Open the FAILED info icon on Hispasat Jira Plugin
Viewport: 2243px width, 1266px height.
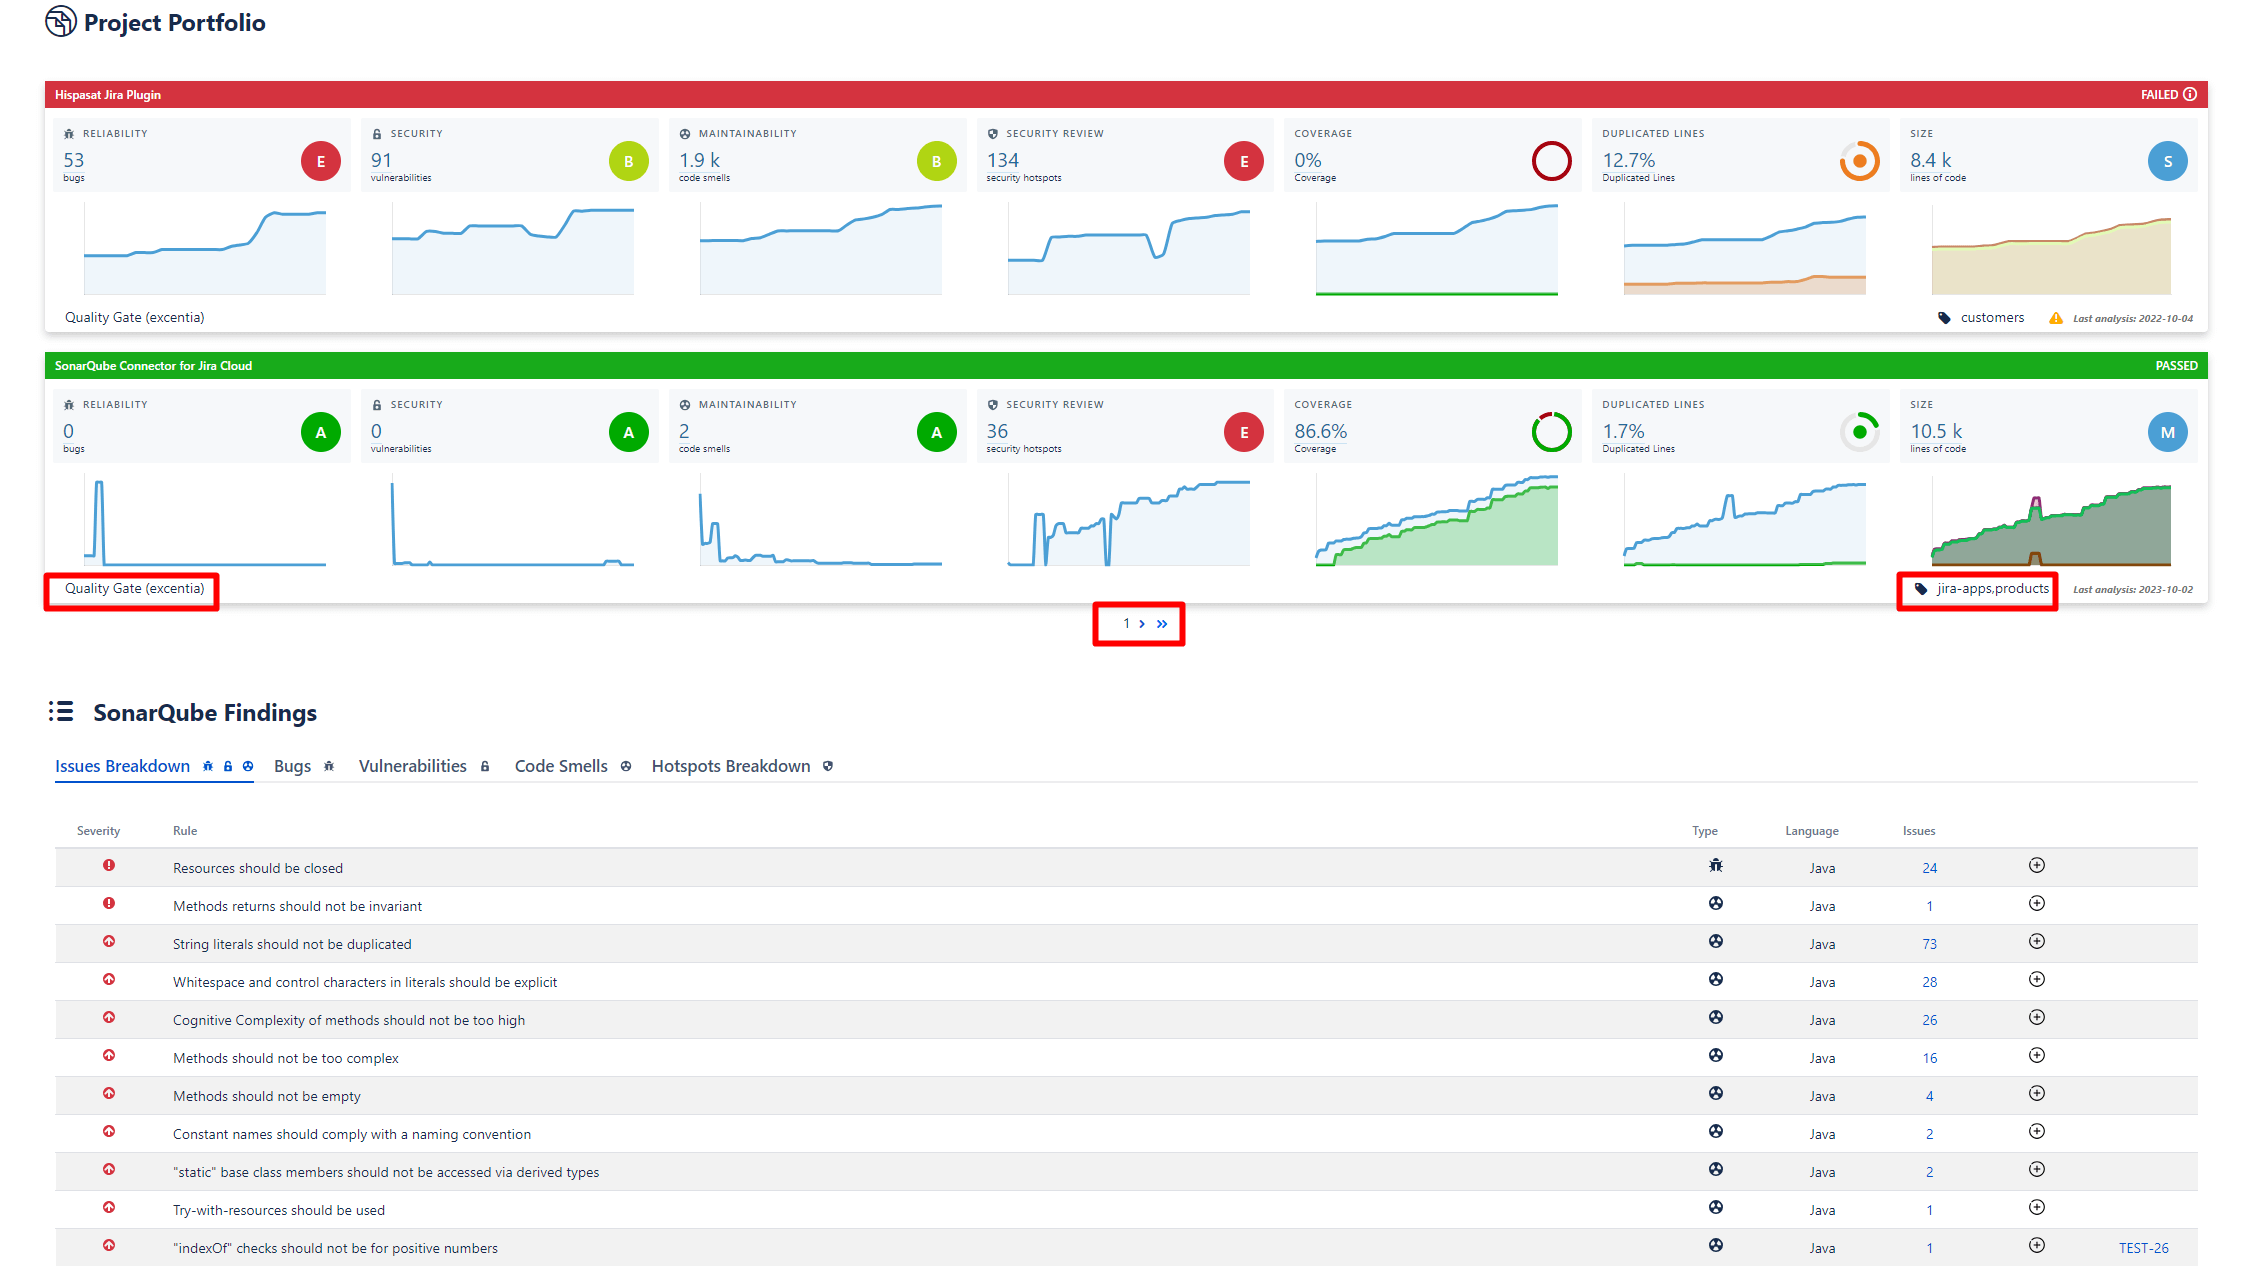click(x=2190, y=94)
